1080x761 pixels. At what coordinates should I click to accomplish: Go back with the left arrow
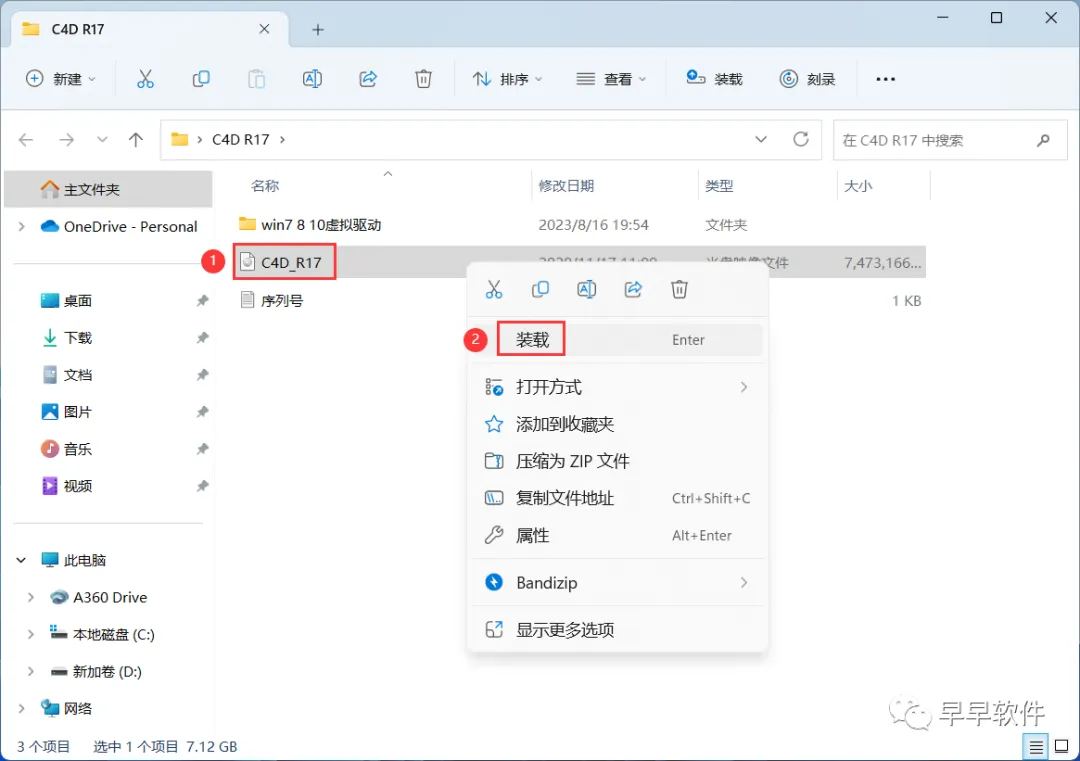[26, 140]
